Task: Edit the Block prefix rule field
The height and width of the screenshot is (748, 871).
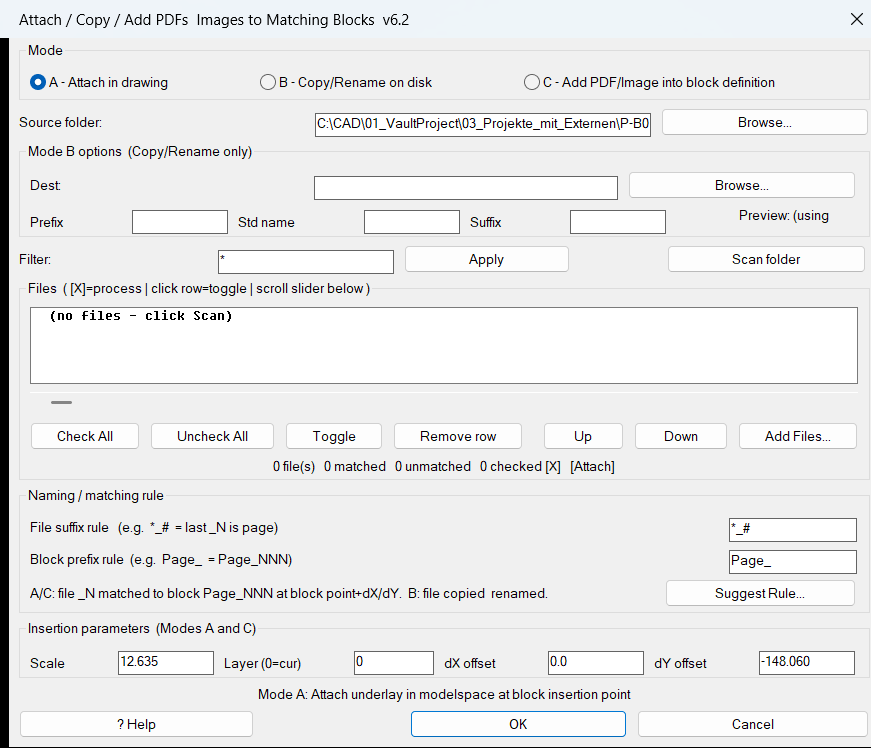Action: 793,561
